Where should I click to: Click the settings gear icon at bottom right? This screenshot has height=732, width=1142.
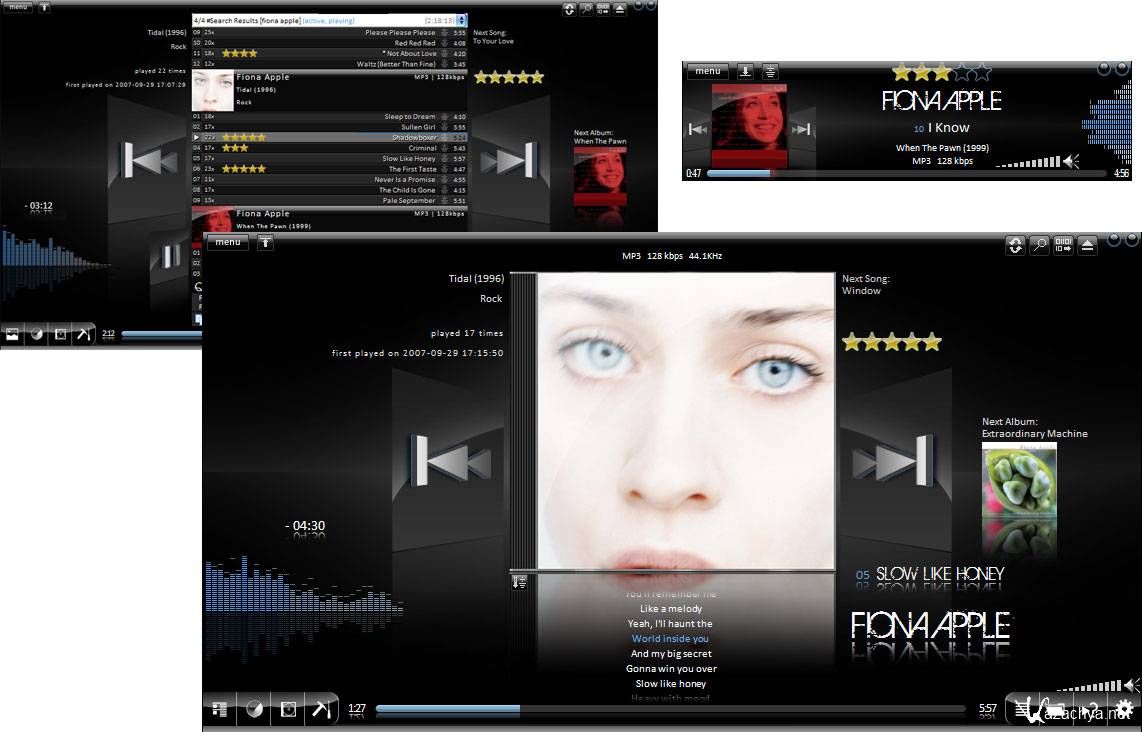tap(1123, 709)
